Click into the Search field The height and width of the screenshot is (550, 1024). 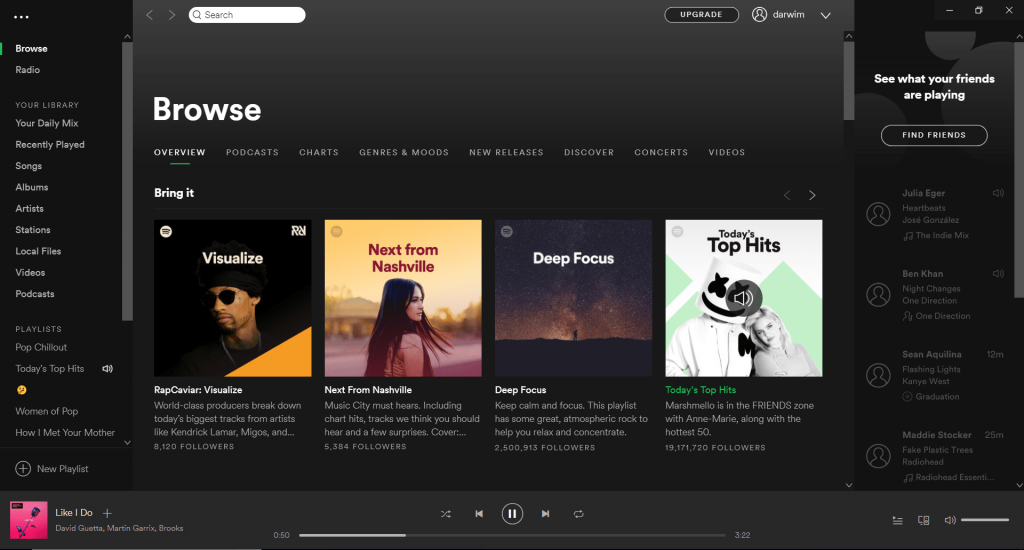[x=250, y=15]
